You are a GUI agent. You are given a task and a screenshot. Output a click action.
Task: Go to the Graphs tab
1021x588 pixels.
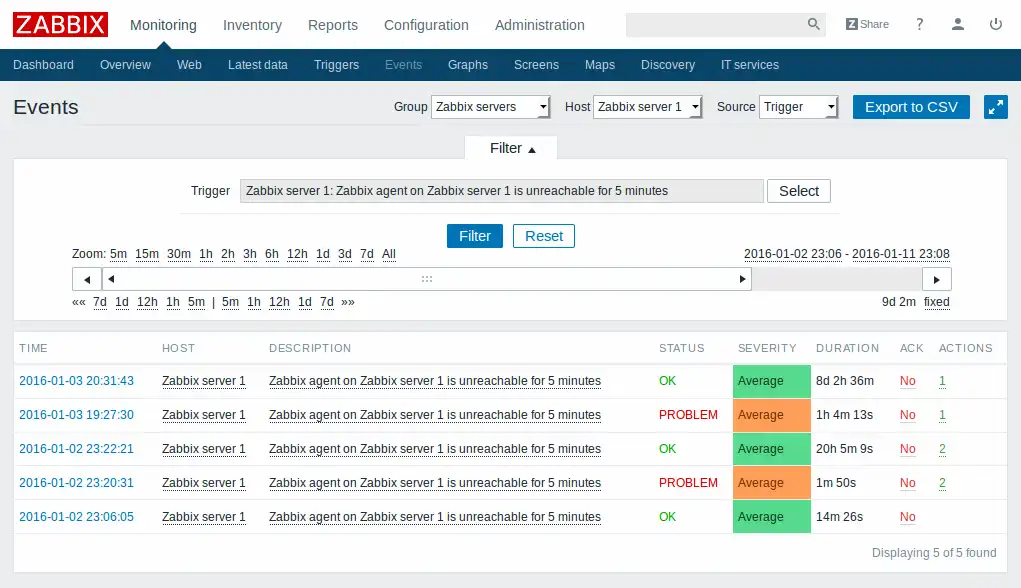click(468, 64)
